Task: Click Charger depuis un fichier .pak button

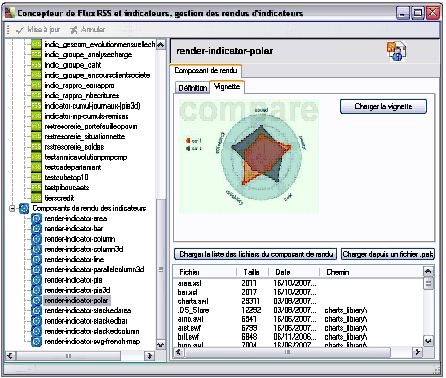Action: tap(388, 254)
